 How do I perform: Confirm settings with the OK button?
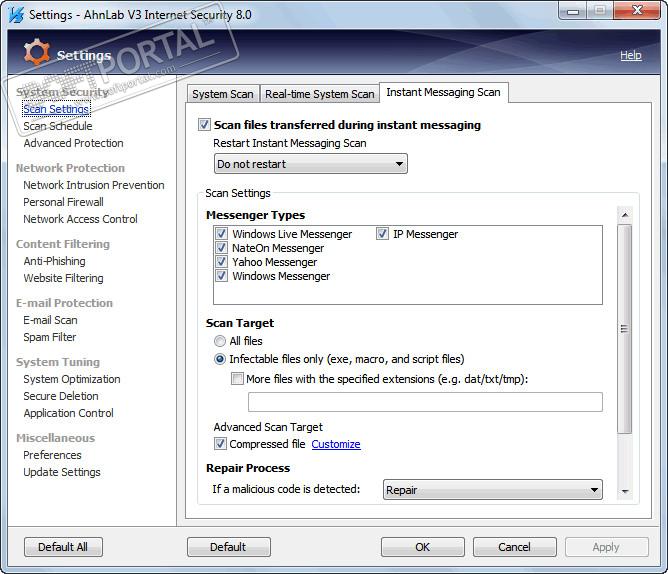tap(423, 547)
